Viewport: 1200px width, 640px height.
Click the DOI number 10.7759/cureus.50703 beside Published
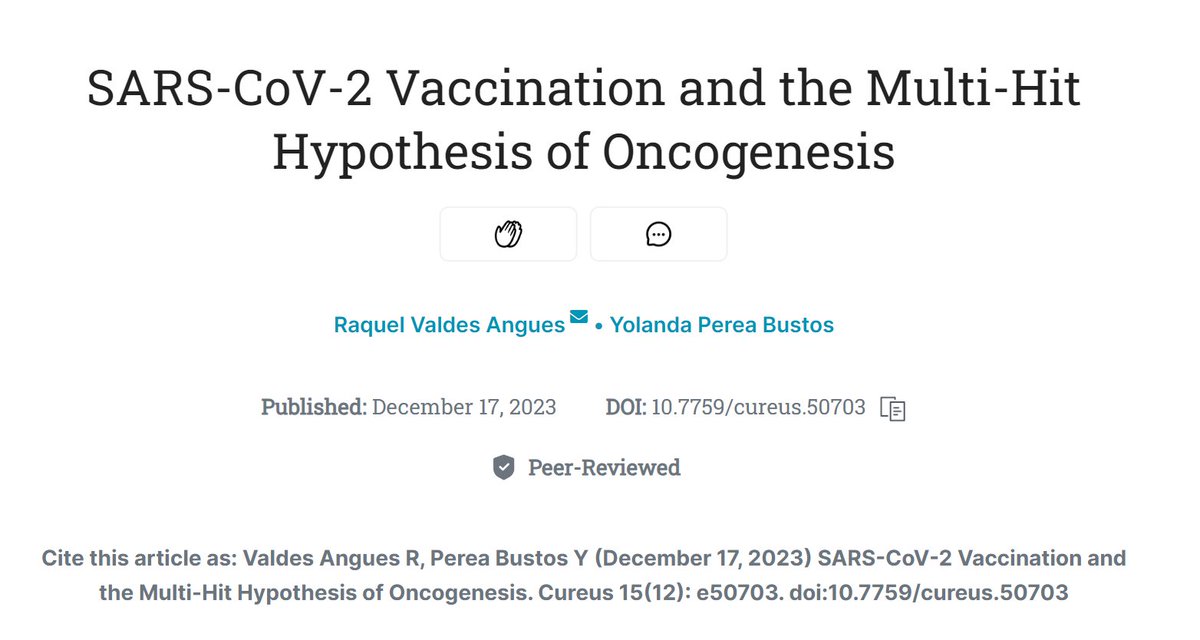tap(758, 407)
